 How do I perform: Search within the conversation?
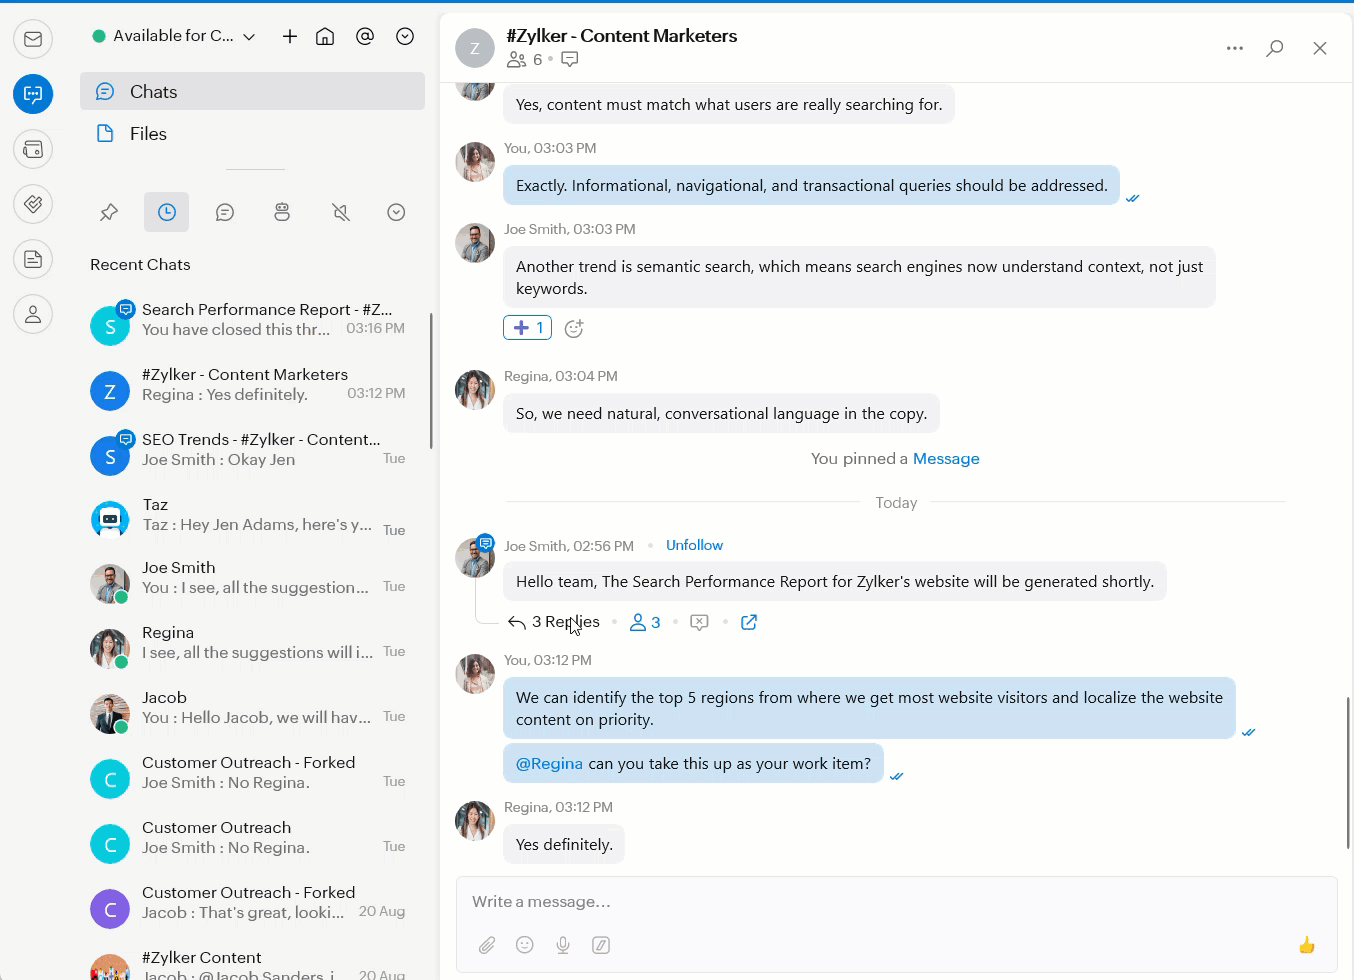1275,48
